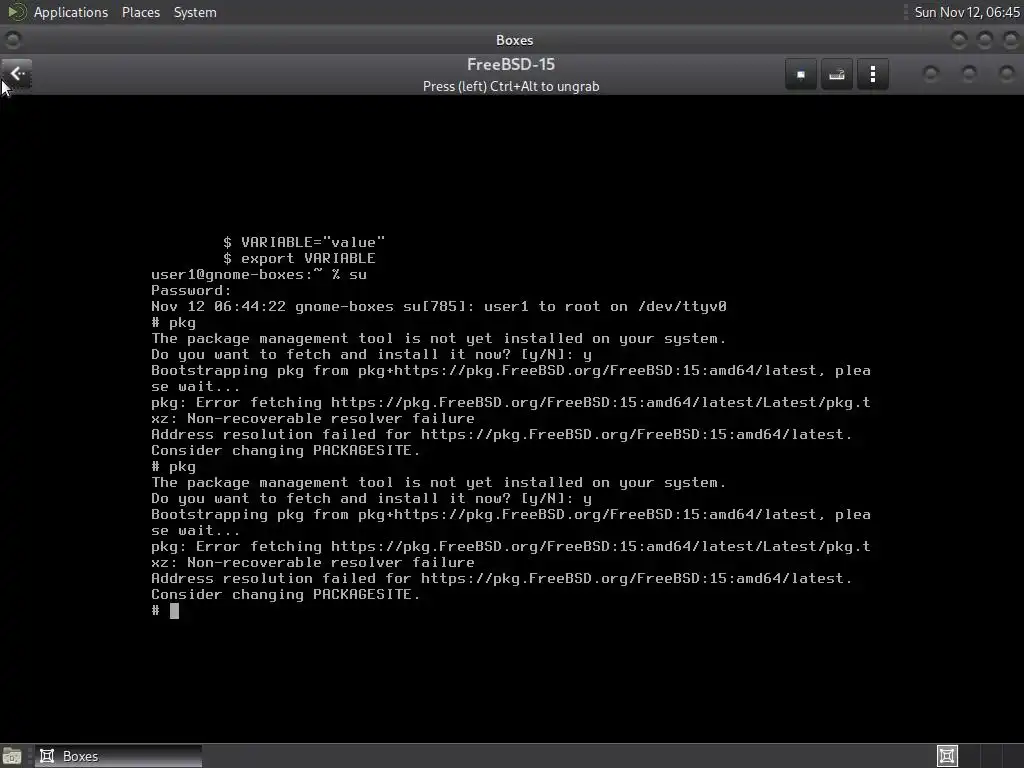The width and height of the screenshot is (1024, 768).
Task: Open the Places menu
Action: point(141,12)
